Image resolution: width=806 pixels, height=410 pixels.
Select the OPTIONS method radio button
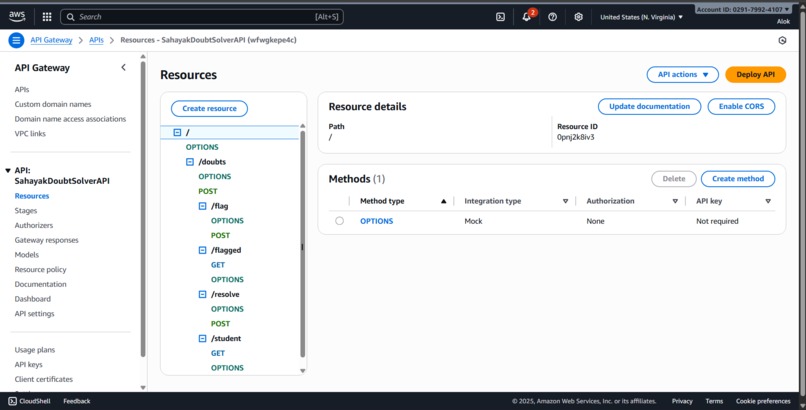coord(339,221)
